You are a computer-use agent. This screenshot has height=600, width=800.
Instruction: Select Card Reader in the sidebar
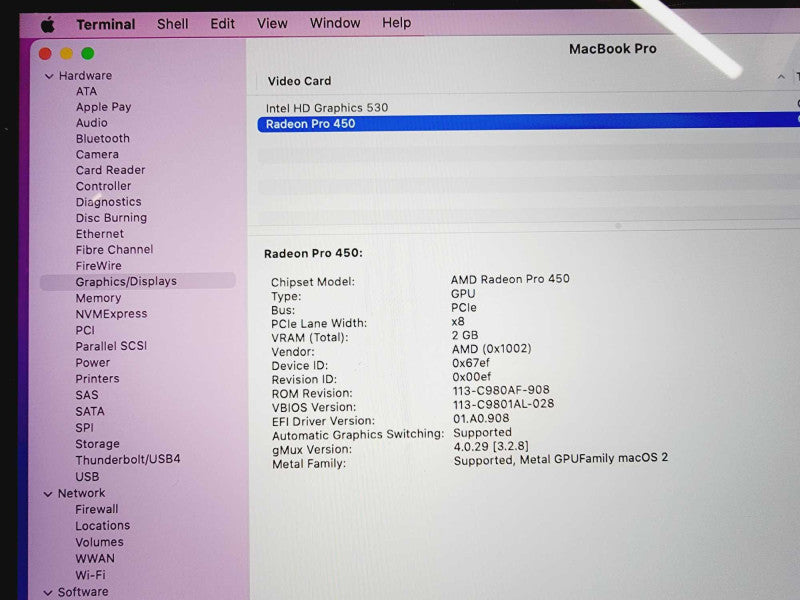coord(110,170)
